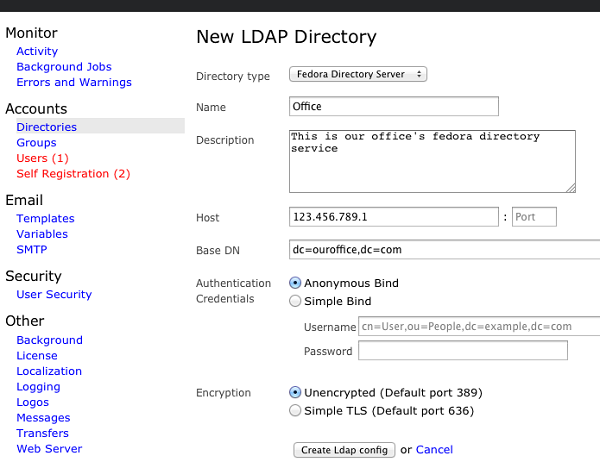
Task: Select the Anonymous Bind radio button
Action: (x=295, y=283)
